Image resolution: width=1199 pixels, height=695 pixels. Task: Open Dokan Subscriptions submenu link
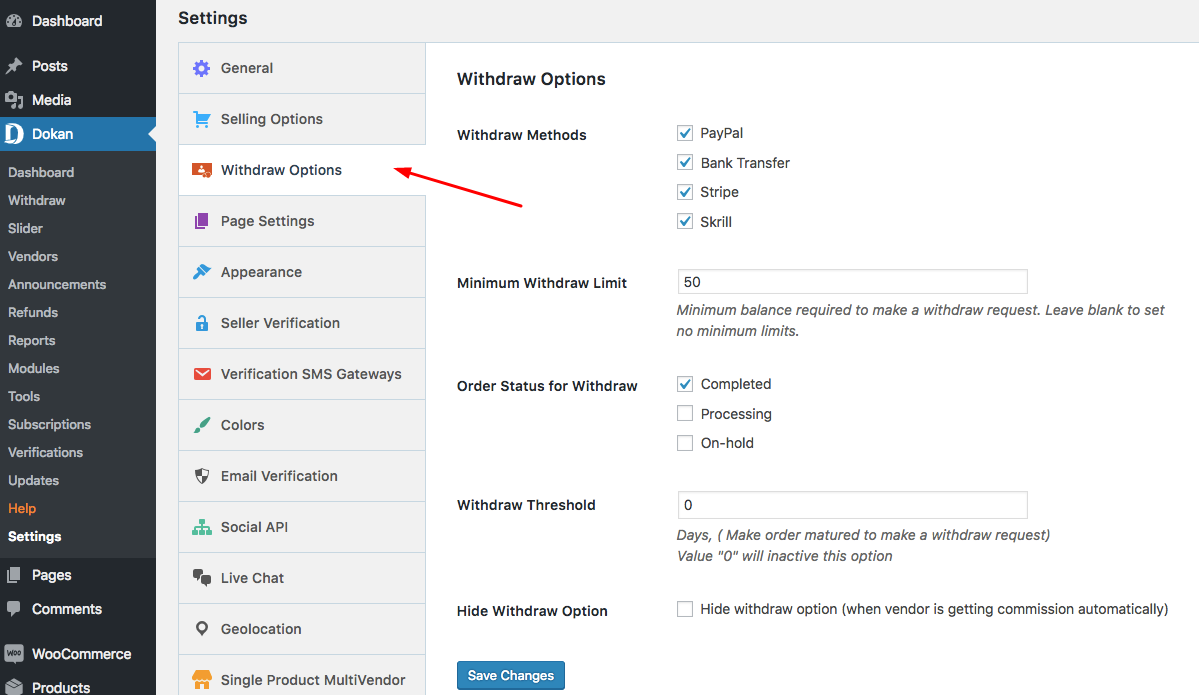[x=49, y=424]
